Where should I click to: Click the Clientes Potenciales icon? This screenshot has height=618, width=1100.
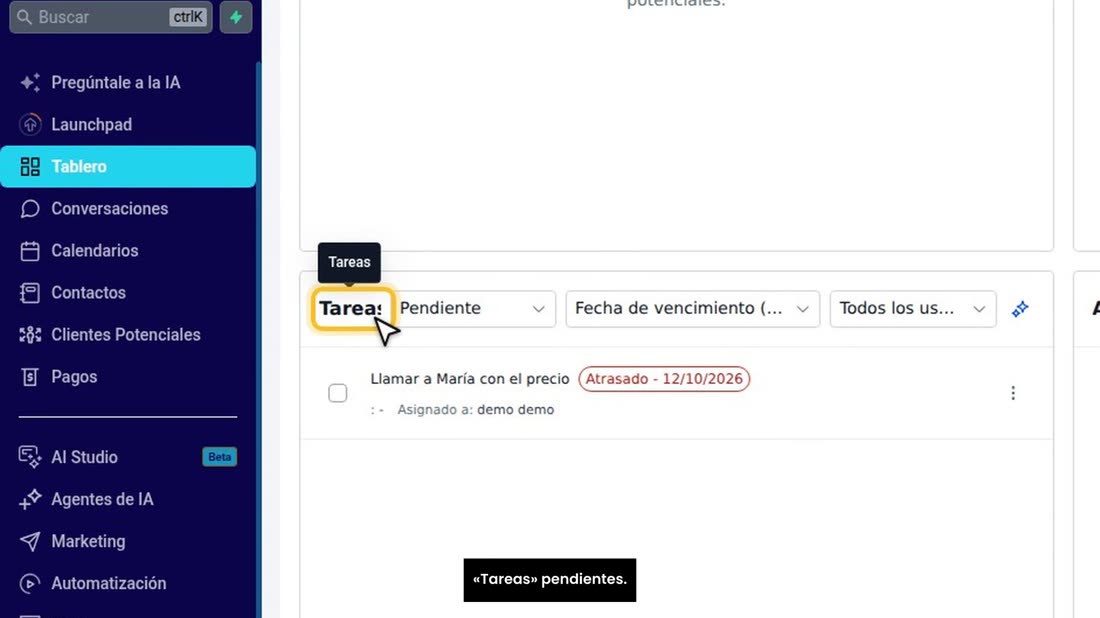coord(29,335)
